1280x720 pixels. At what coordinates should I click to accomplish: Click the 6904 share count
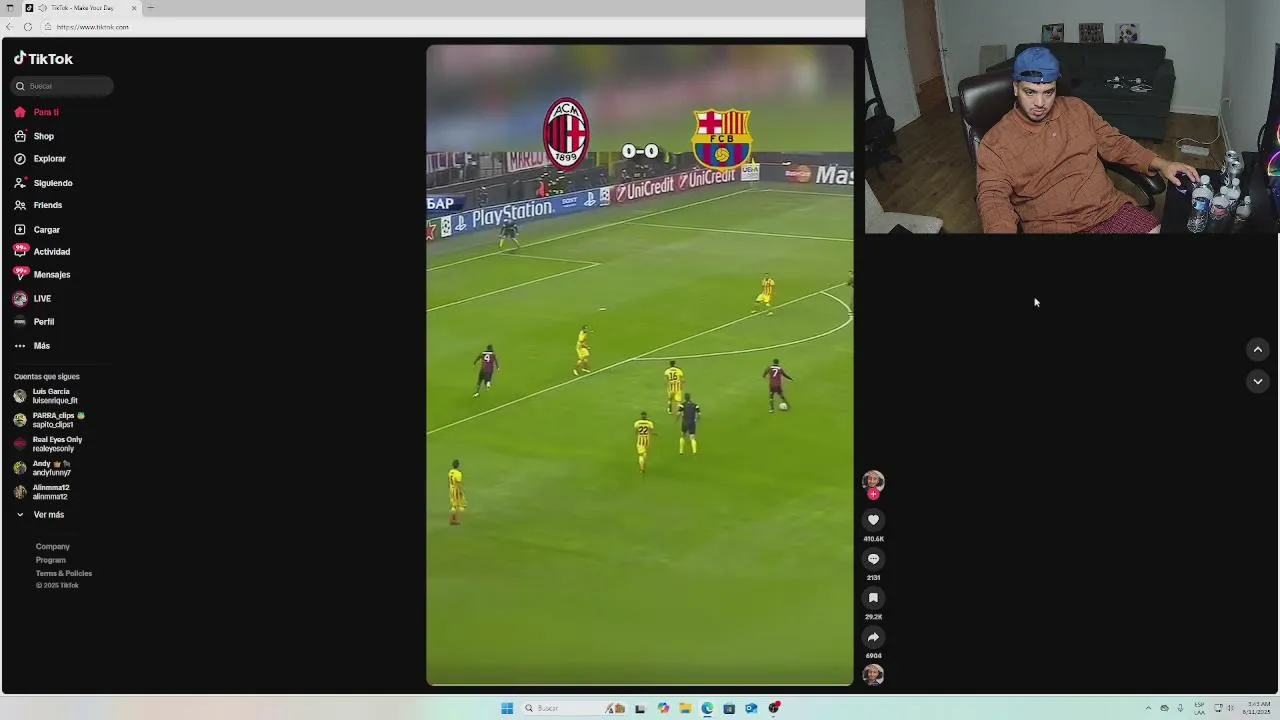coord(873,656)
